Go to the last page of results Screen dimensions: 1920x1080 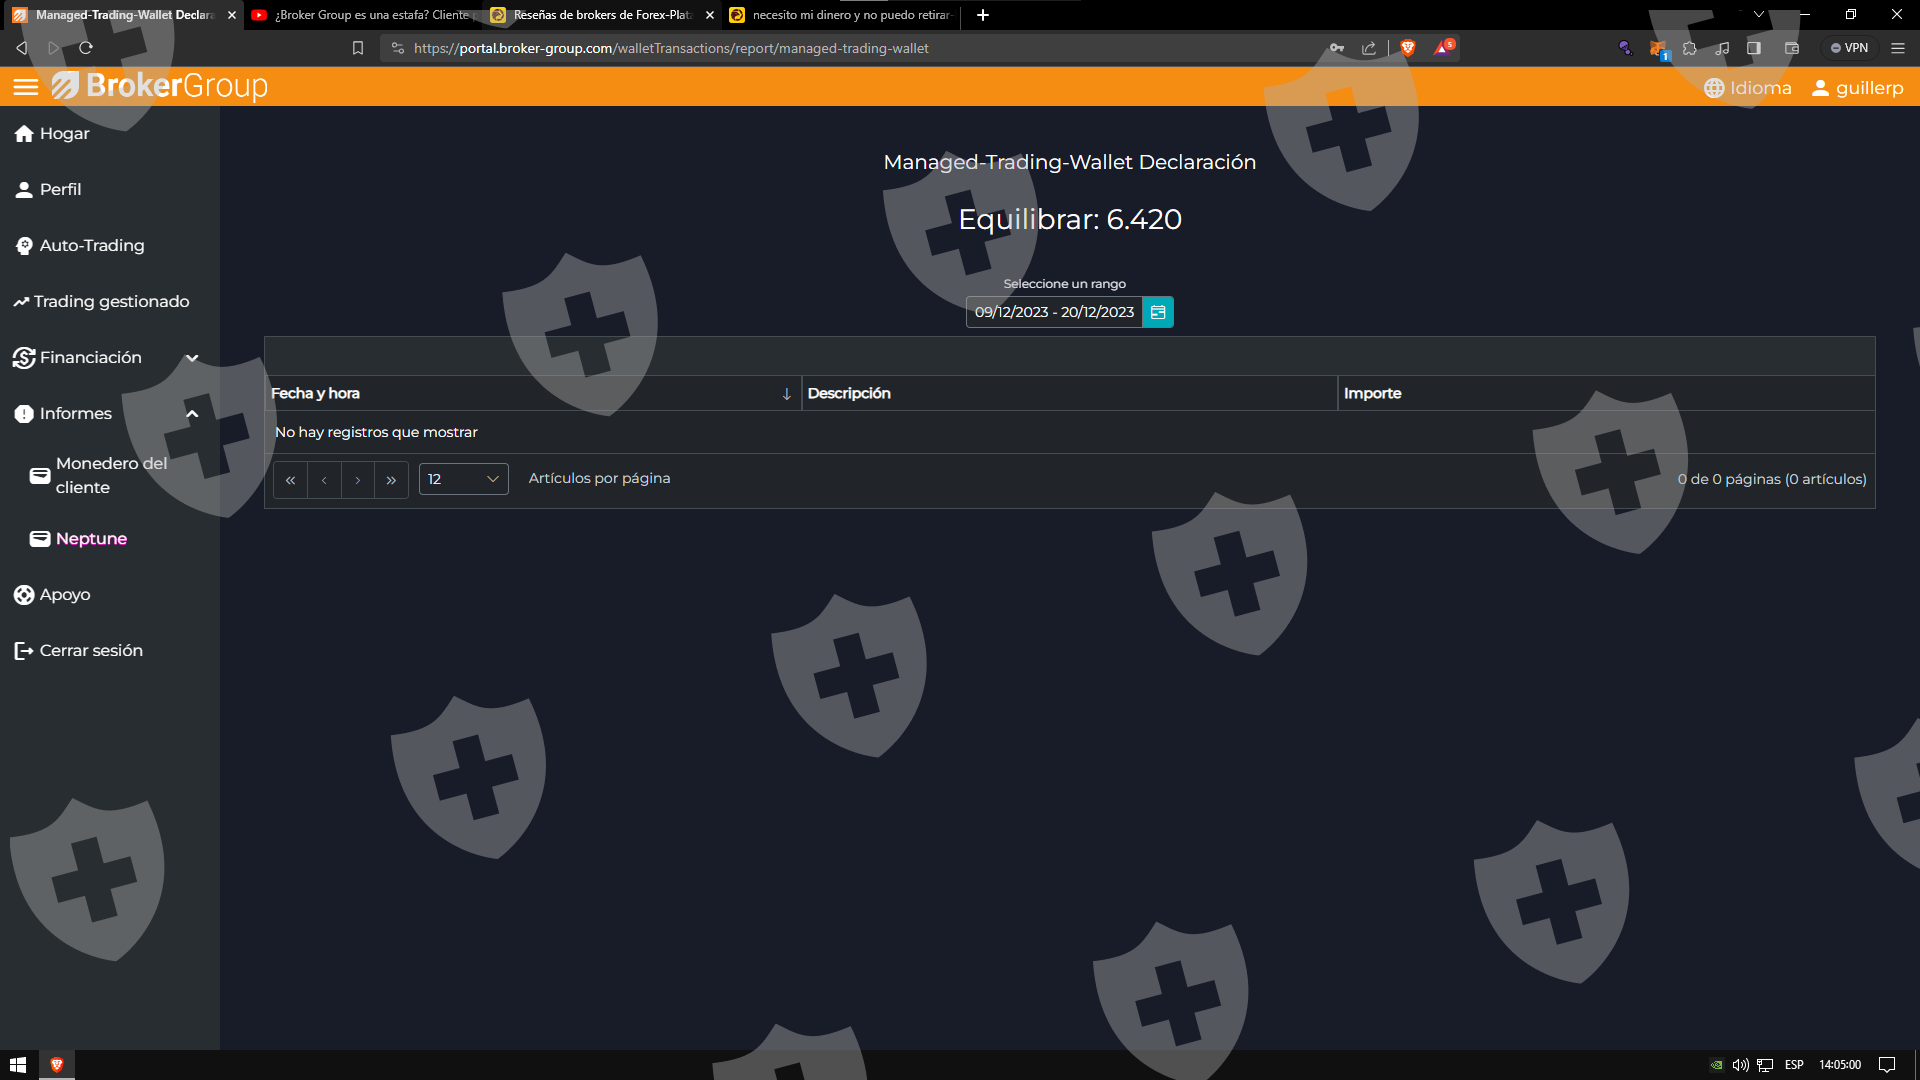point(391,480)
